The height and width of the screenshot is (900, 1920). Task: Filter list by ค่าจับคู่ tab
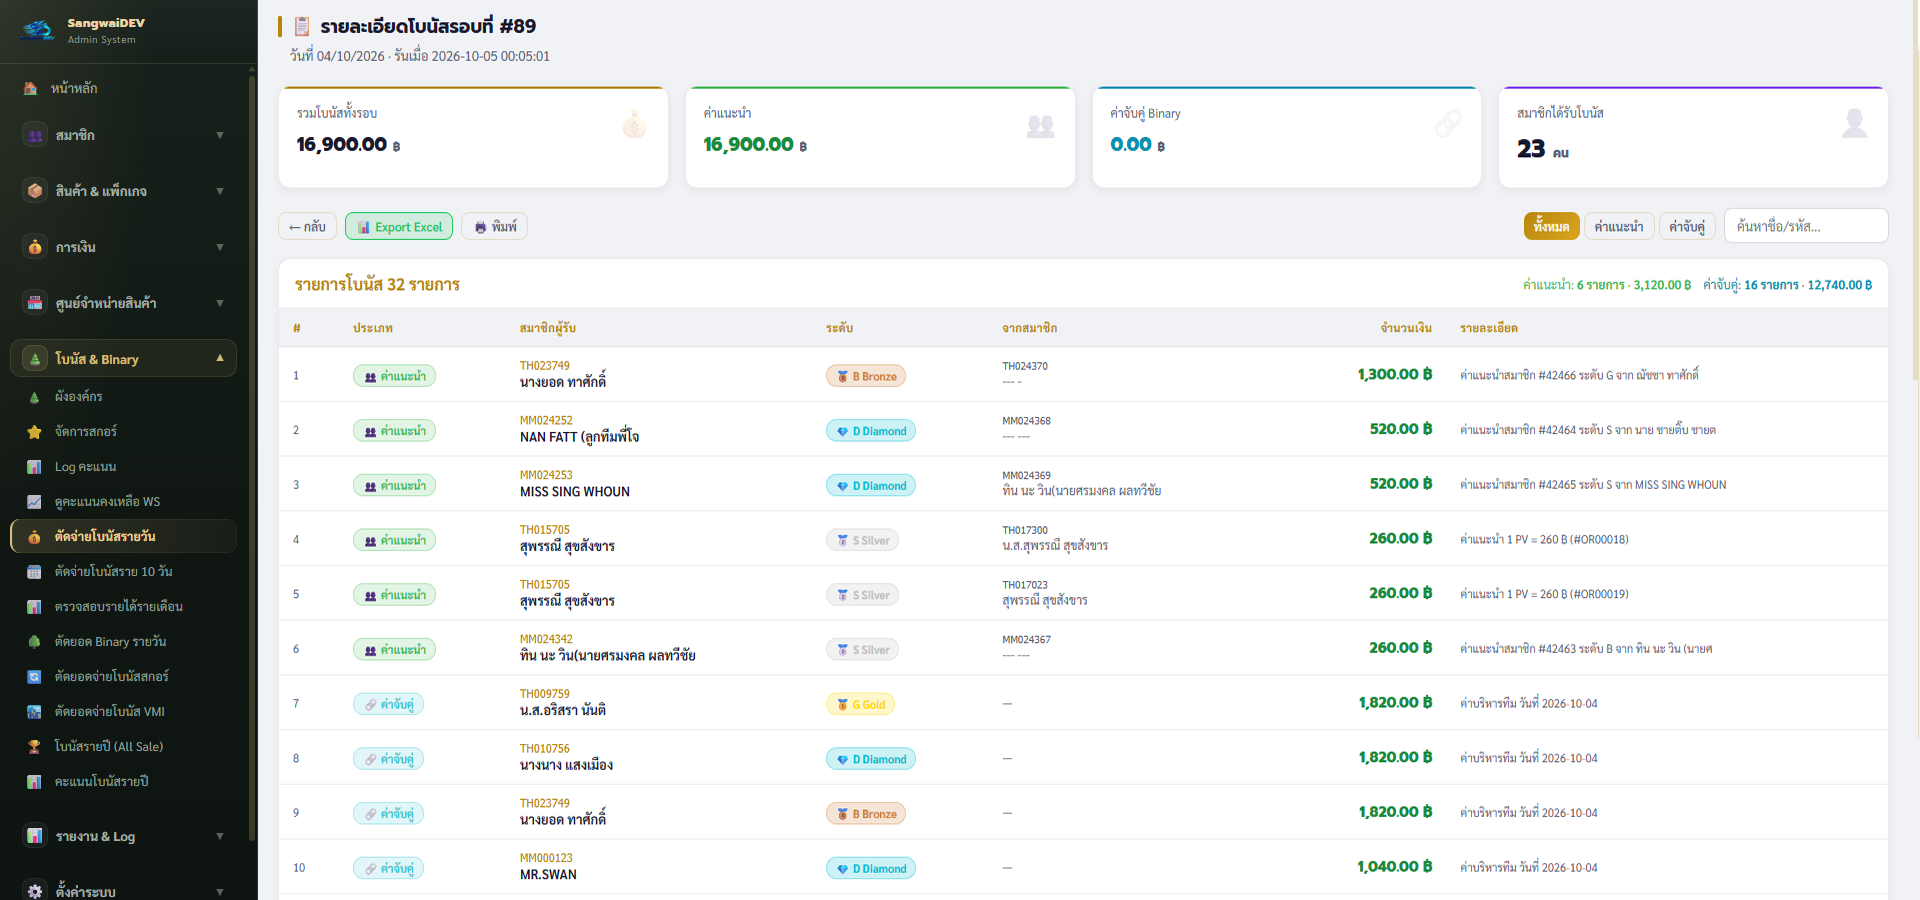pyautogui.click(x=1687, y=226)
